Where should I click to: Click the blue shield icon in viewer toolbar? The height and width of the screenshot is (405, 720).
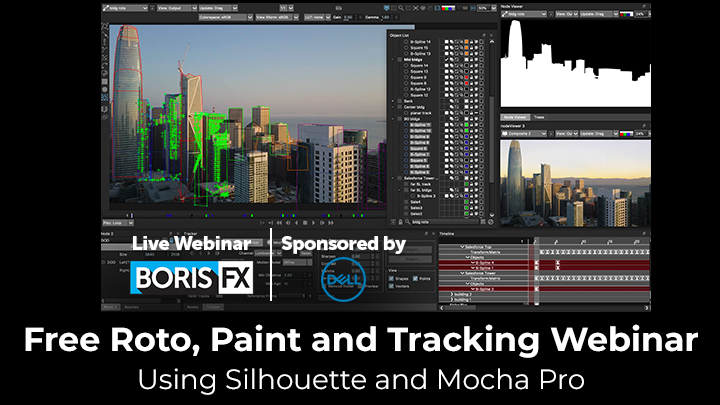click(x=386, y=8)
